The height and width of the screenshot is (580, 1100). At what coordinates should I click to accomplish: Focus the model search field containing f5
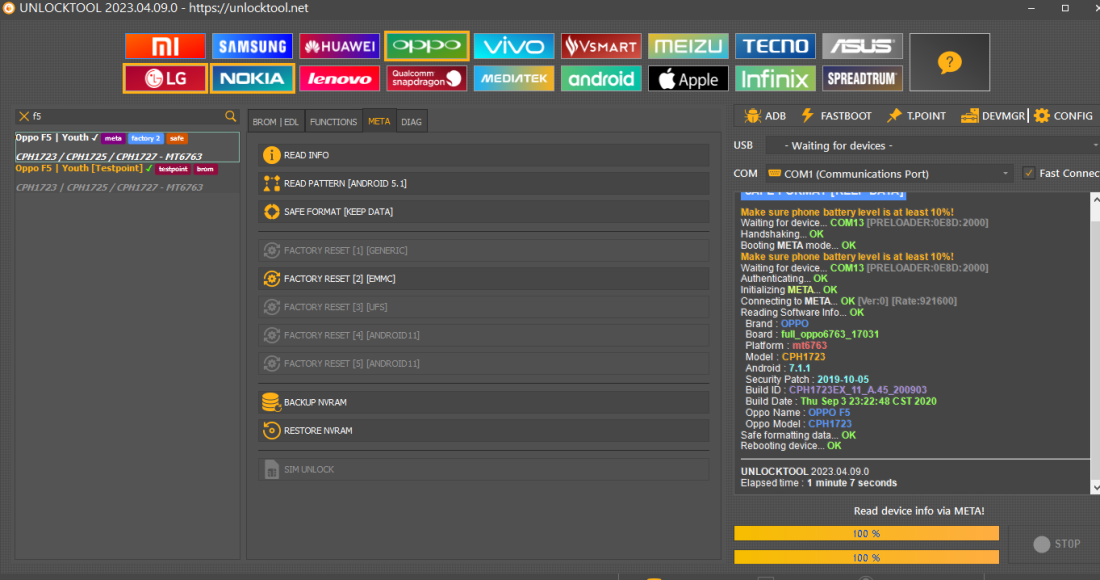tap(127, 116)
